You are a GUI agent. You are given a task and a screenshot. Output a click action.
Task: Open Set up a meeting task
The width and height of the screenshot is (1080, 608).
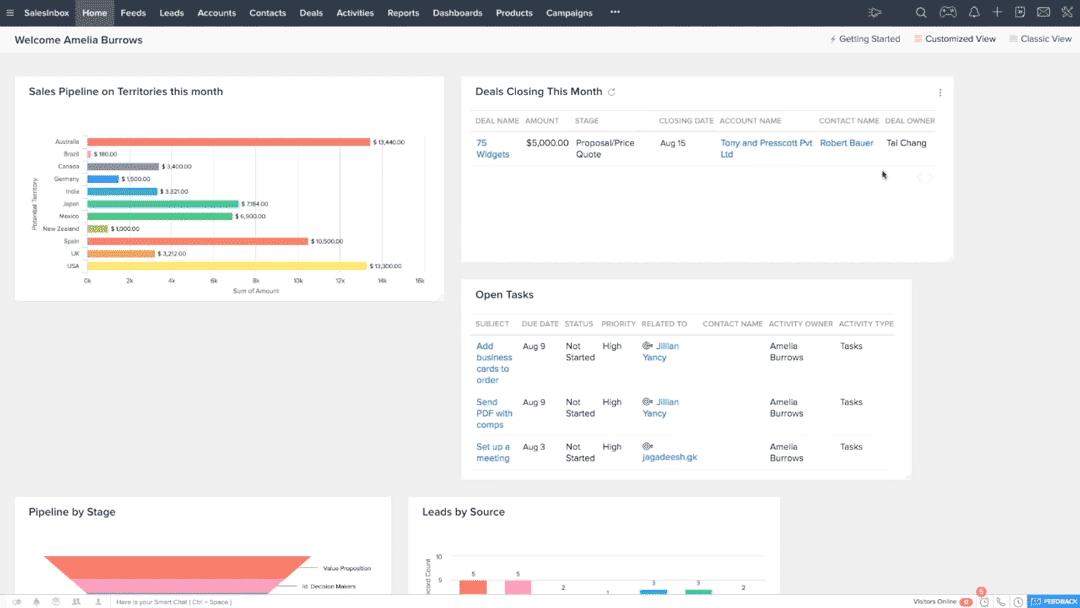(492, 452)
